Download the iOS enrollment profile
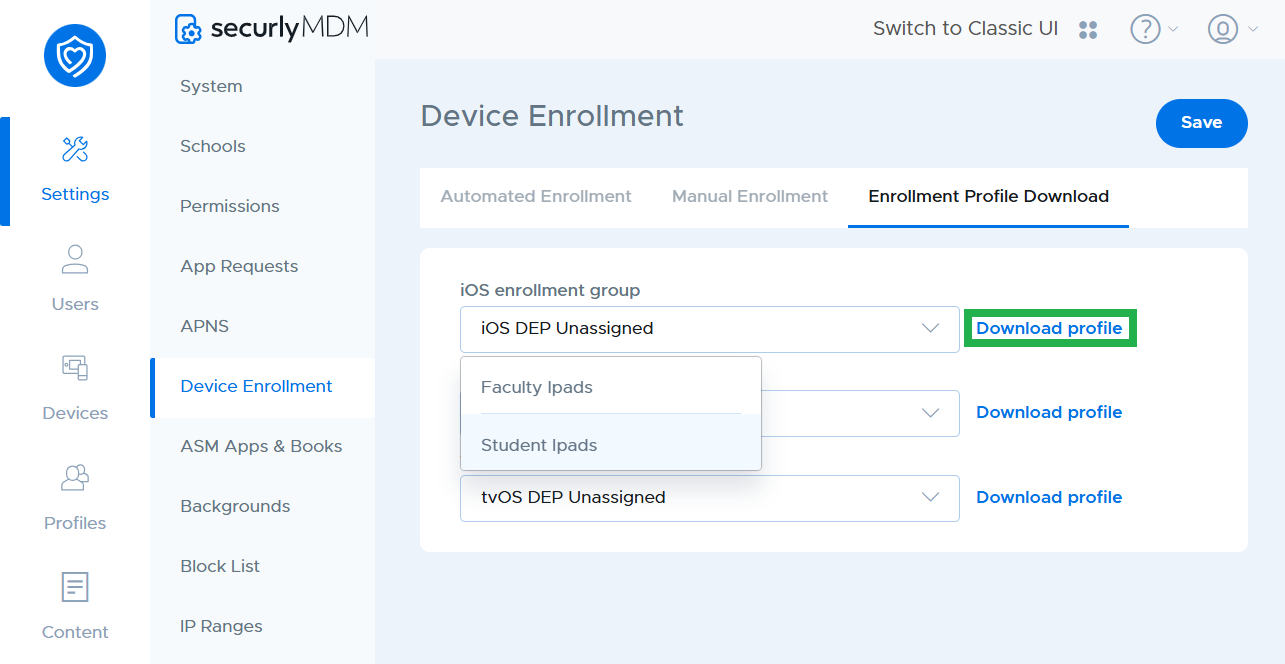The height and width of the screenshot is (664, 1285). (x=1049, y=328)
